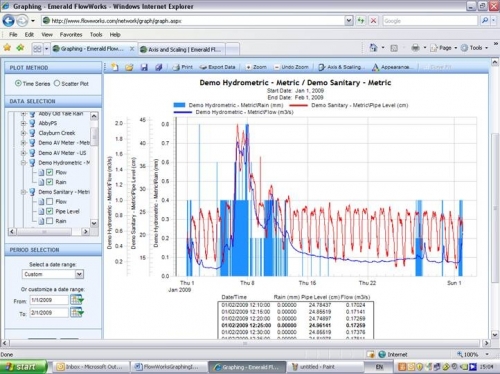This screenshot has height=374, width=500.
Task: Click the Save floppy disk icon
Action: coord(144,67)
